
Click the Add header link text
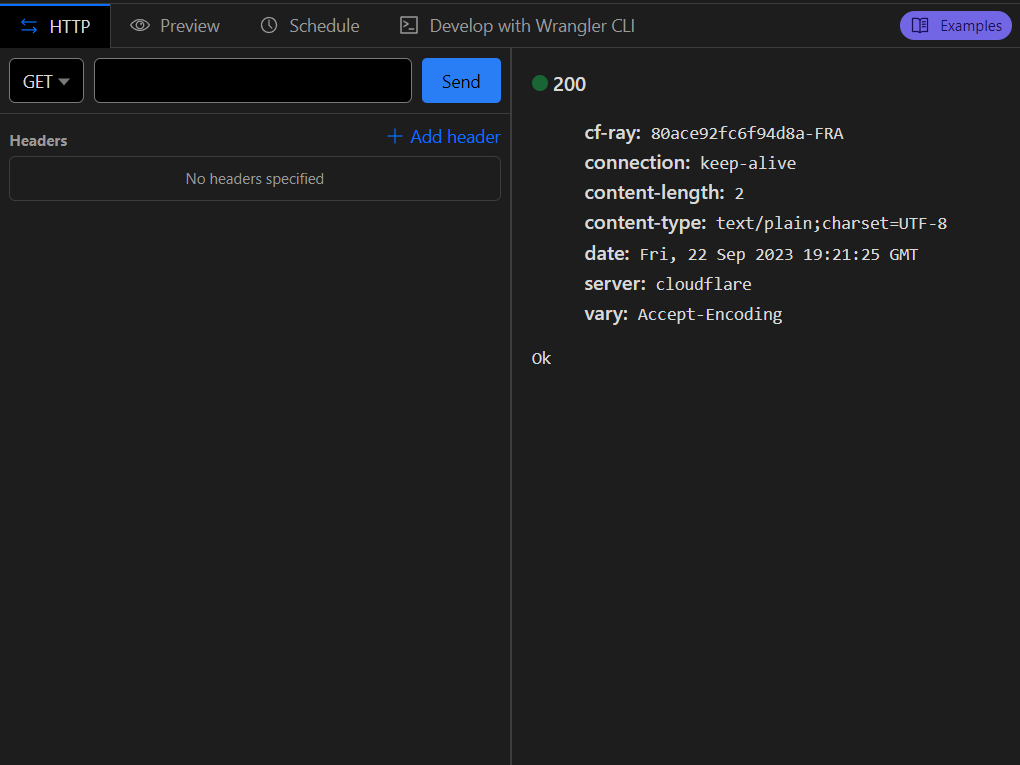pos(455,137)
